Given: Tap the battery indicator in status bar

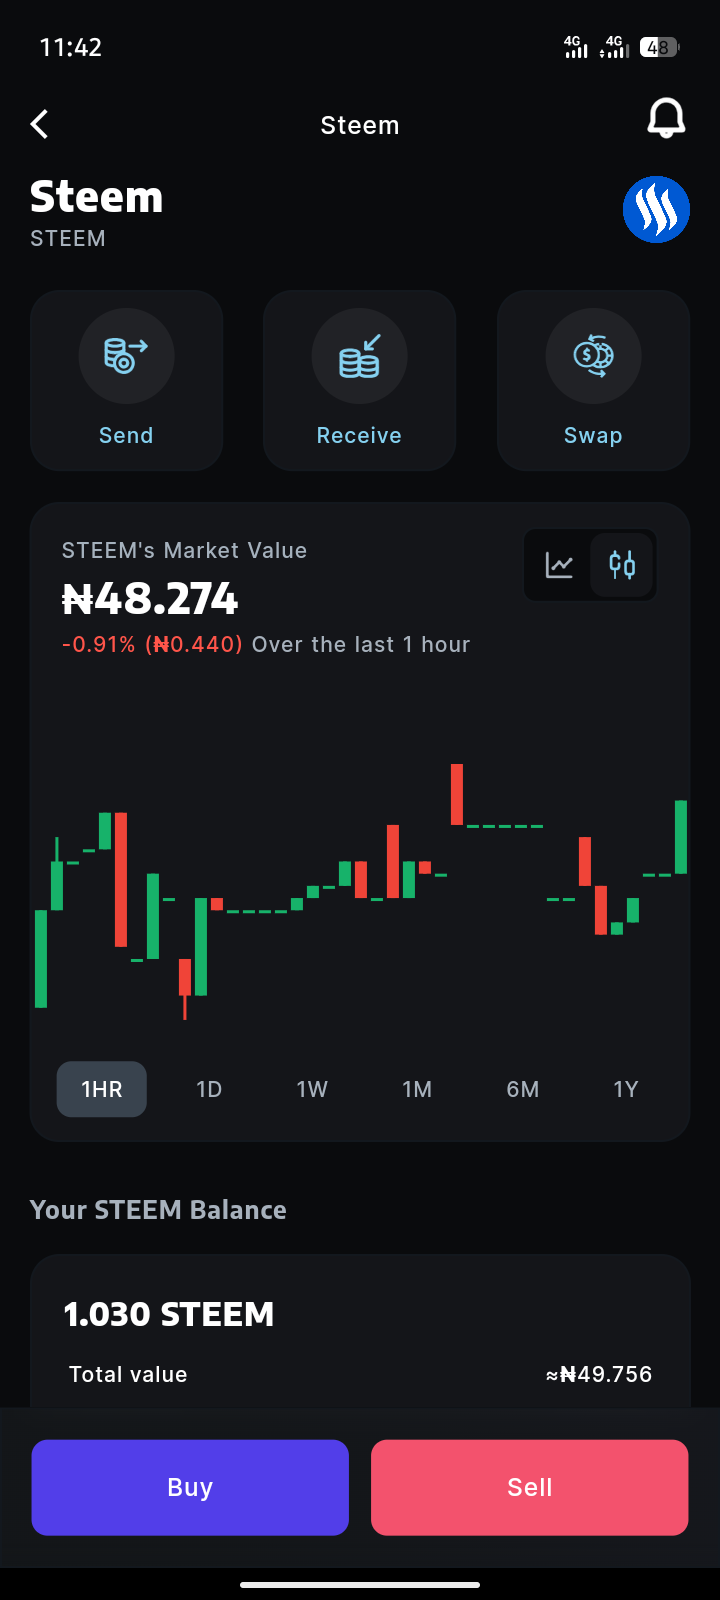Looking at the screenshot, I should pos(659,47).
